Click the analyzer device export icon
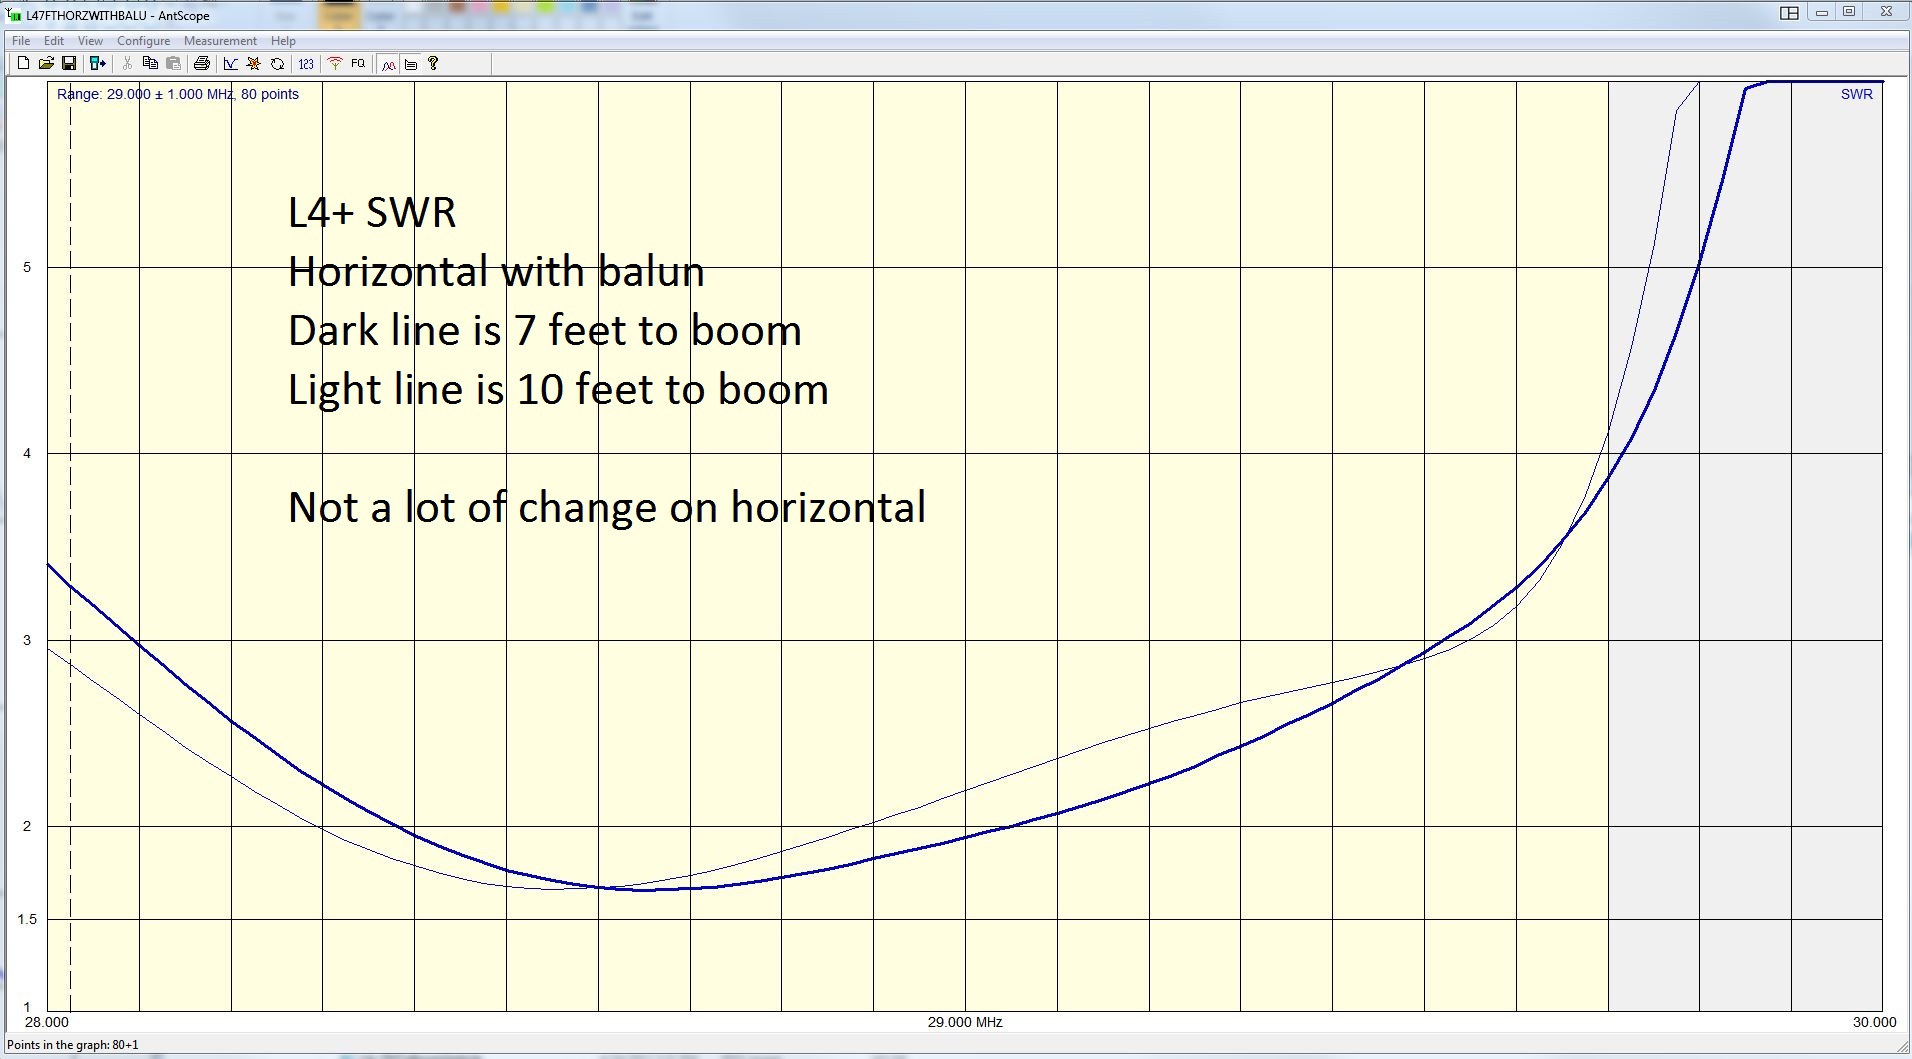The height and width of the screenshot is (1059, 1912). pyautogui.click(x=97, y=63)
